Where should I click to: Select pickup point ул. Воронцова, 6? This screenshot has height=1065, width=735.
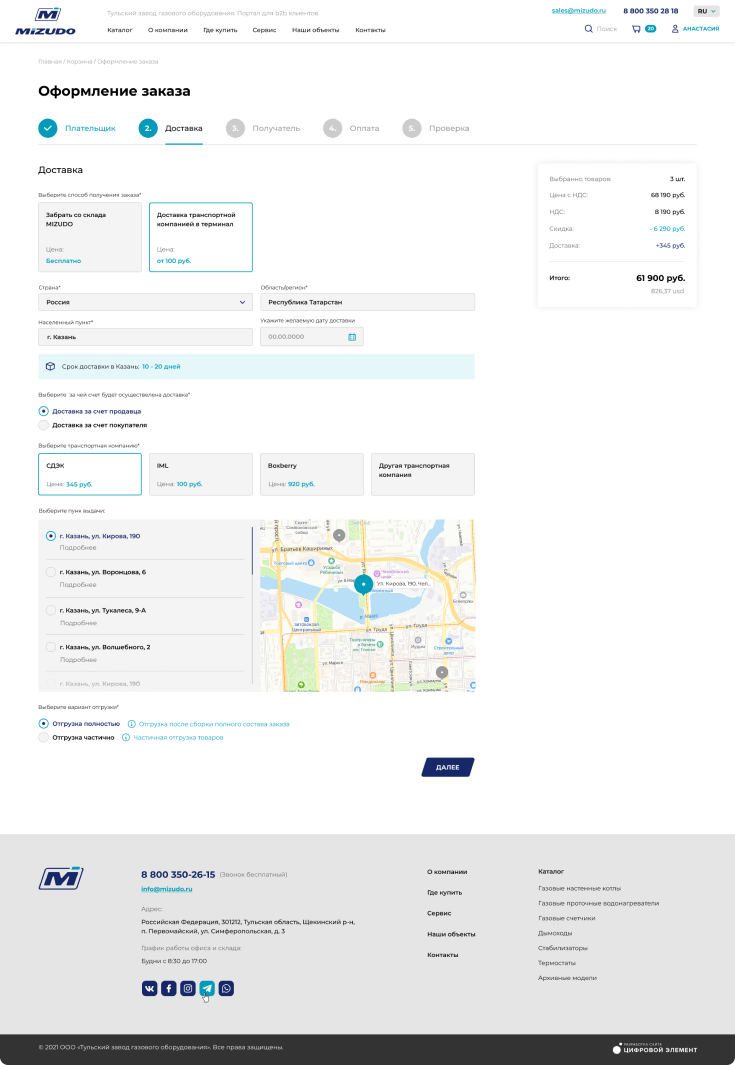point(51,572)
